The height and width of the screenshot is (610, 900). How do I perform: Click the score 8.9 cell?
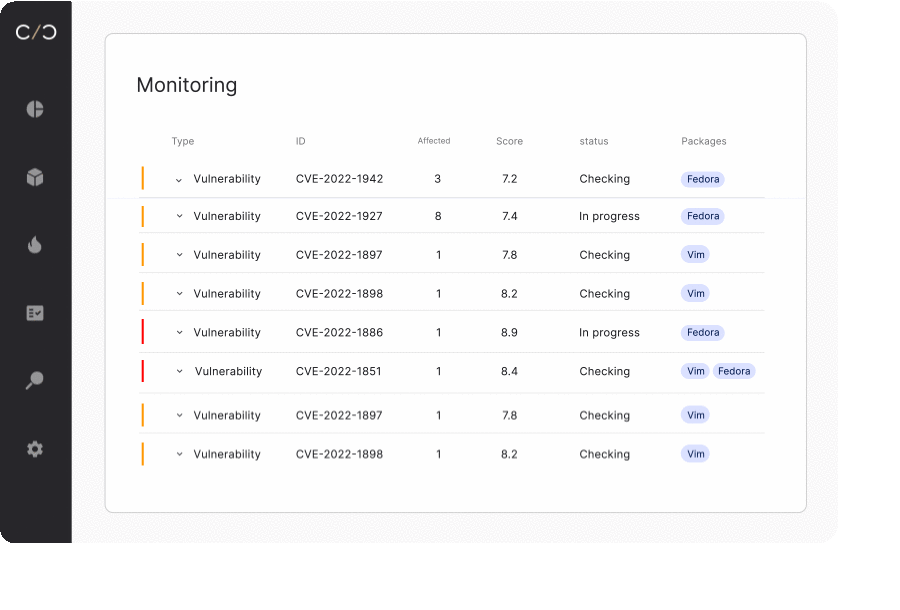509,332
